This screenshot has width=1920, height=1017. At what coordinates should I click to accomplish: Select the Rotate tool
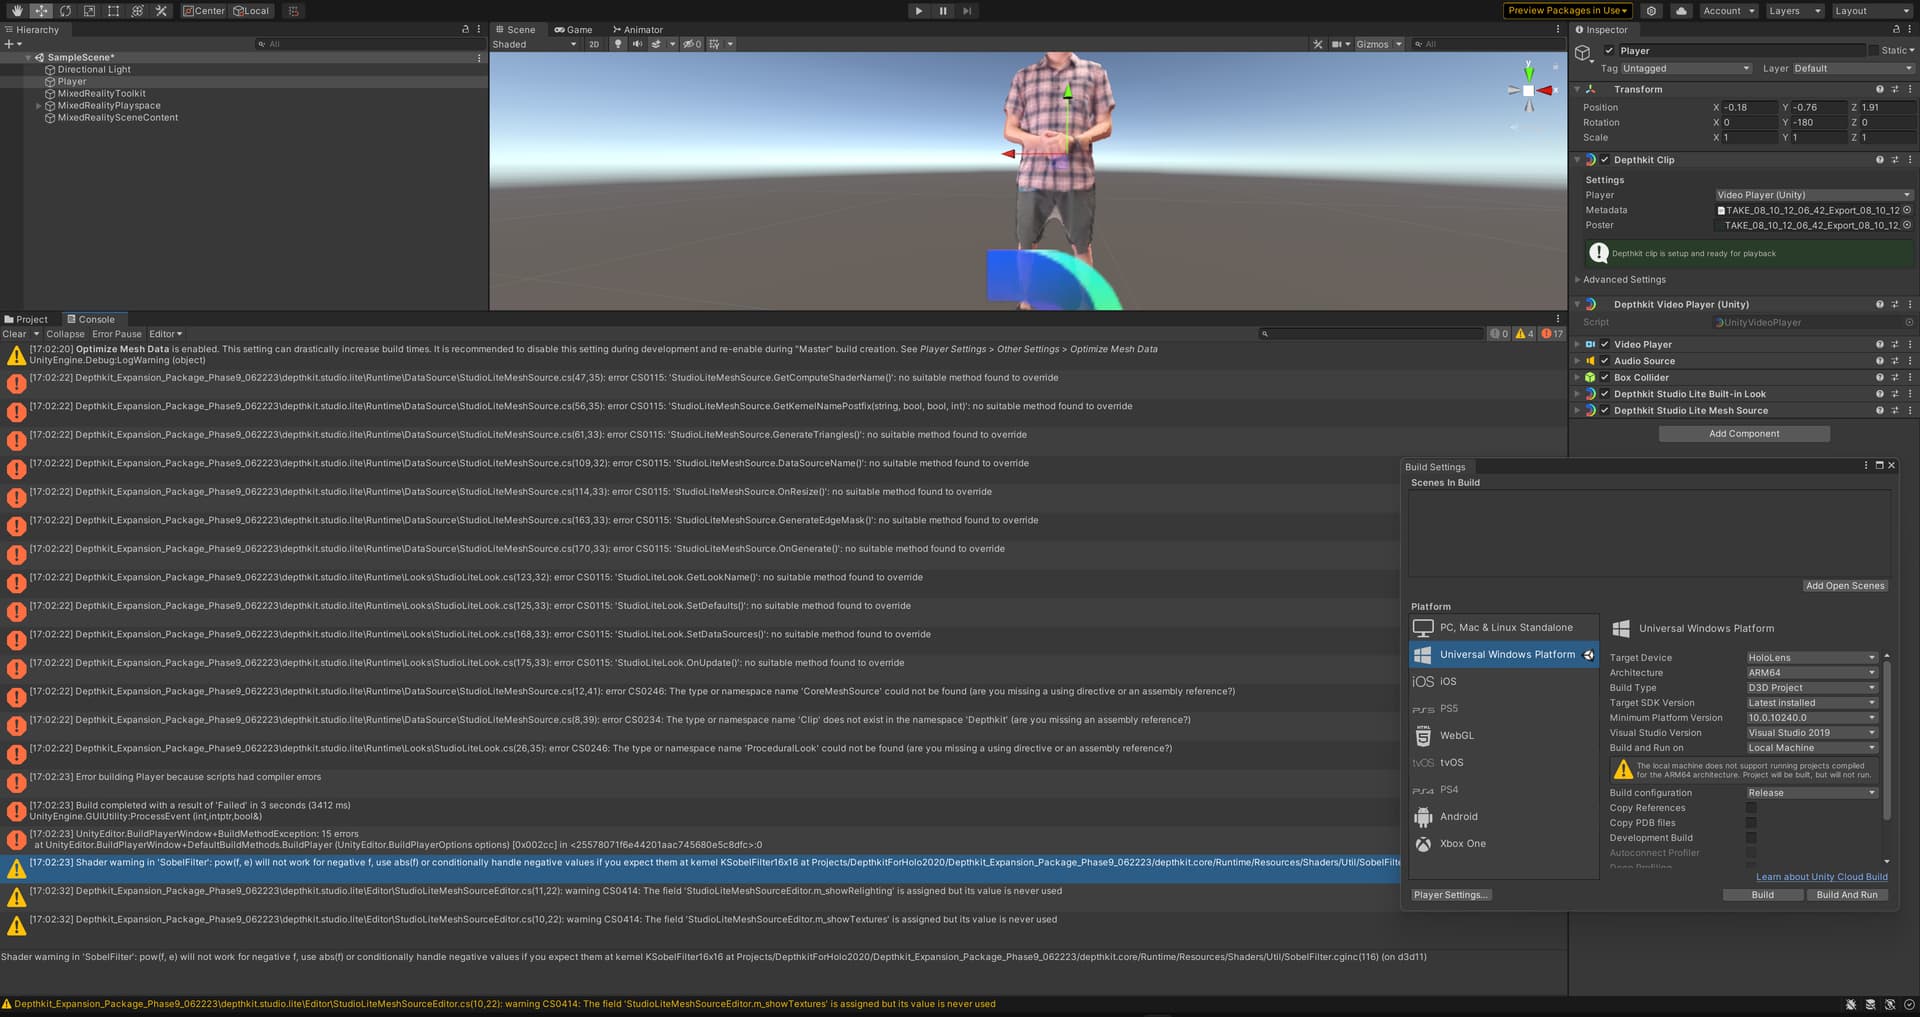pos(65,11)
